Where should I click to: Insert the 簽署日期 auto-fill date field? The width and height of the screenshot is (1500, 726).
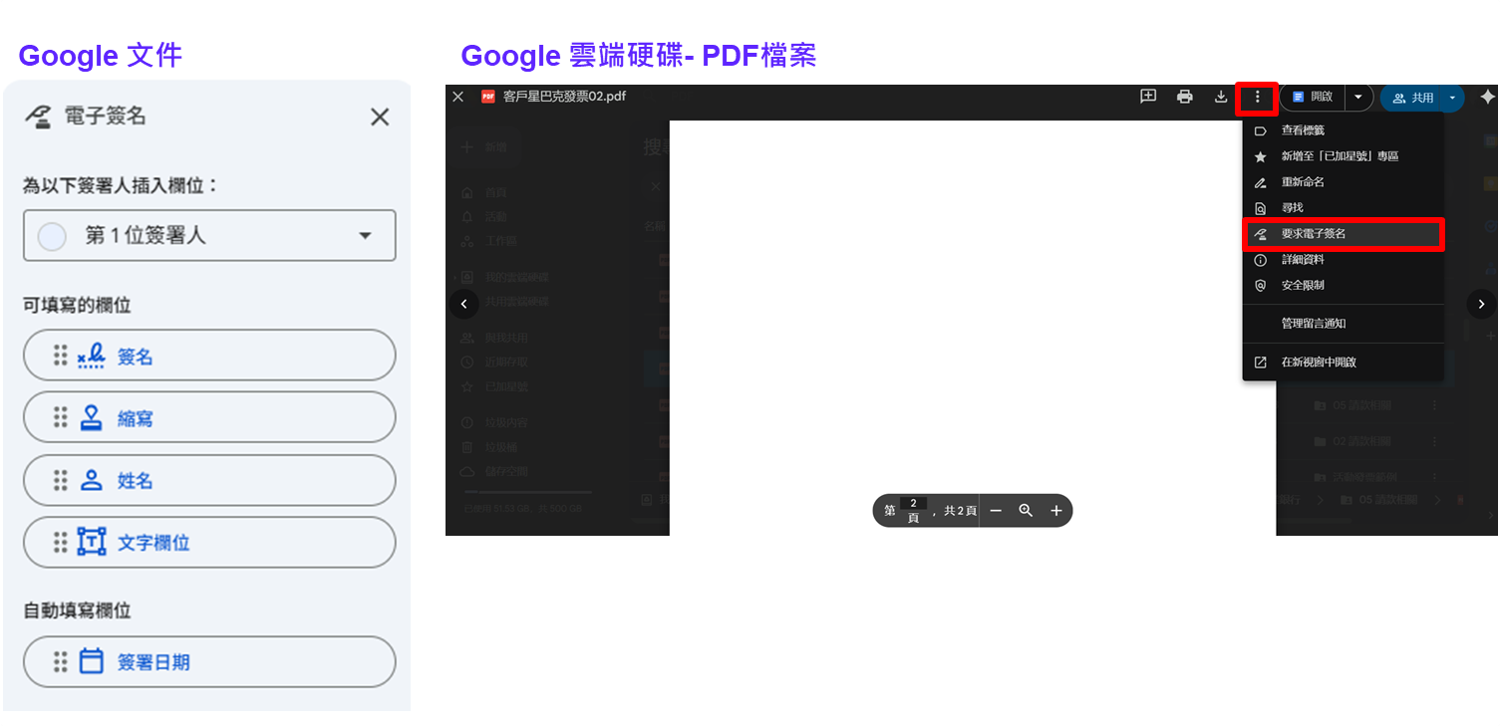[x=210, y=662]
